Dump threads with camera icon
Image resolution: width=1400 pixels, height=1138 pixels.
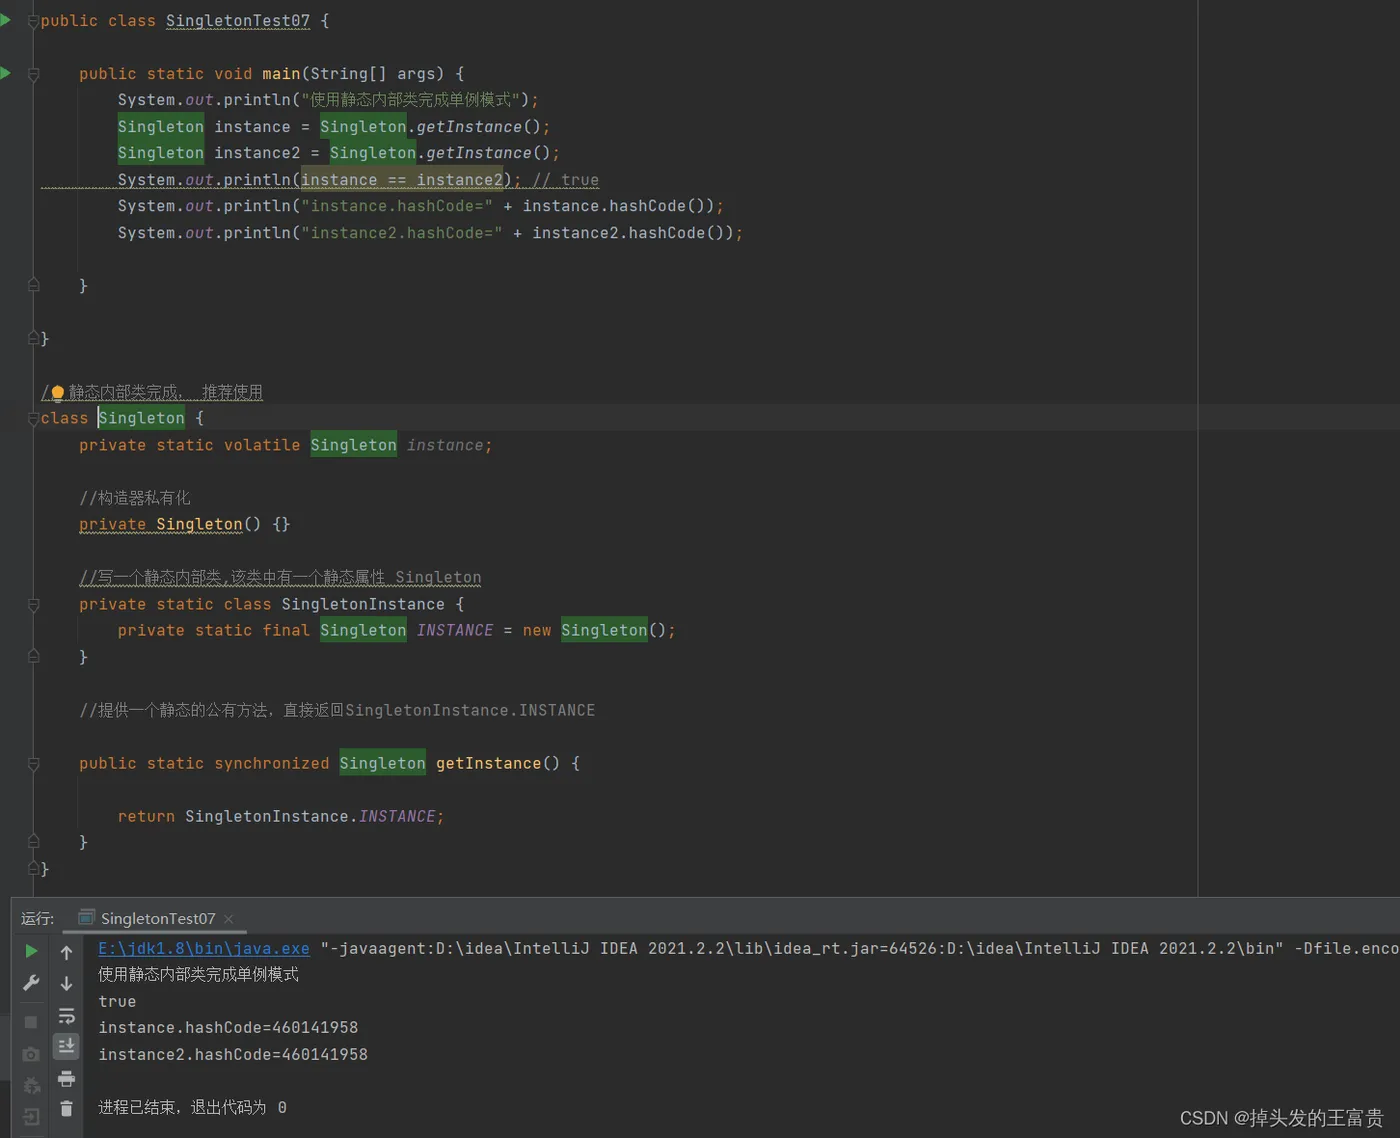pyautogui.click(x=31, y=1054)
